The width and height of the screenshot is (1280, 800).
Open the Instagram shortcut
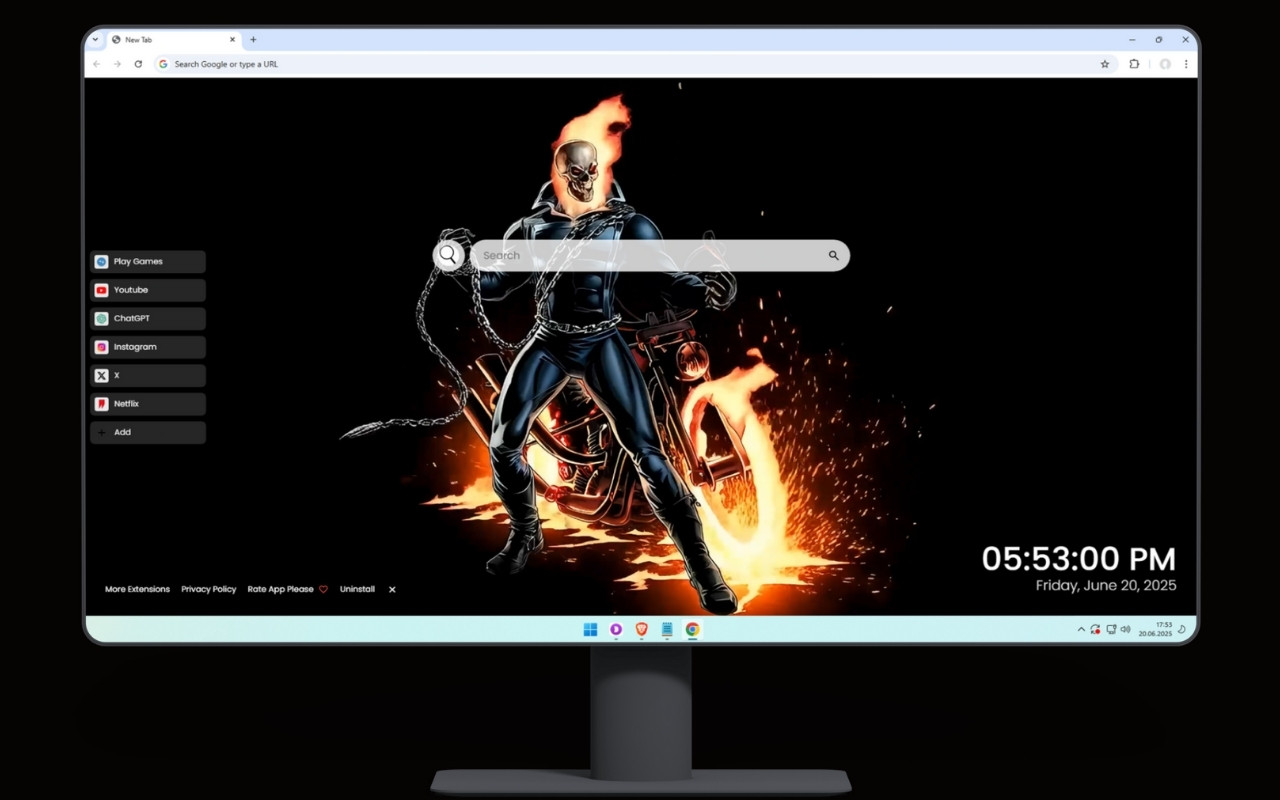pyautogui.click(x=148, y=347)
